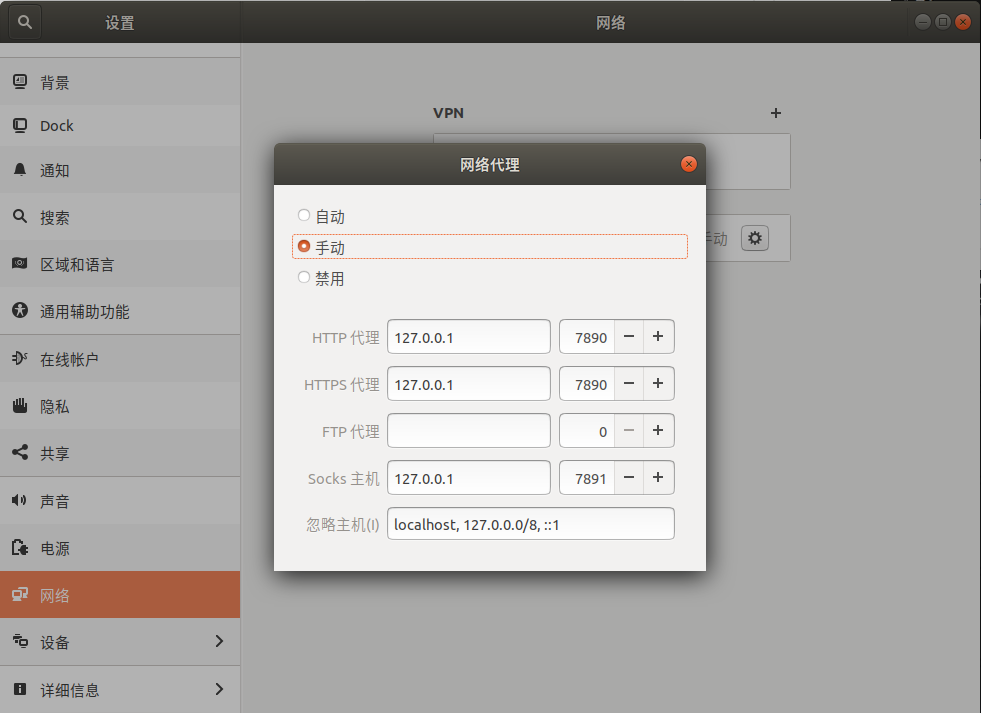Increase HTTP 代理 port with plus
The height and width of the screenshot is (713, 981).
(x=658, y=337)
